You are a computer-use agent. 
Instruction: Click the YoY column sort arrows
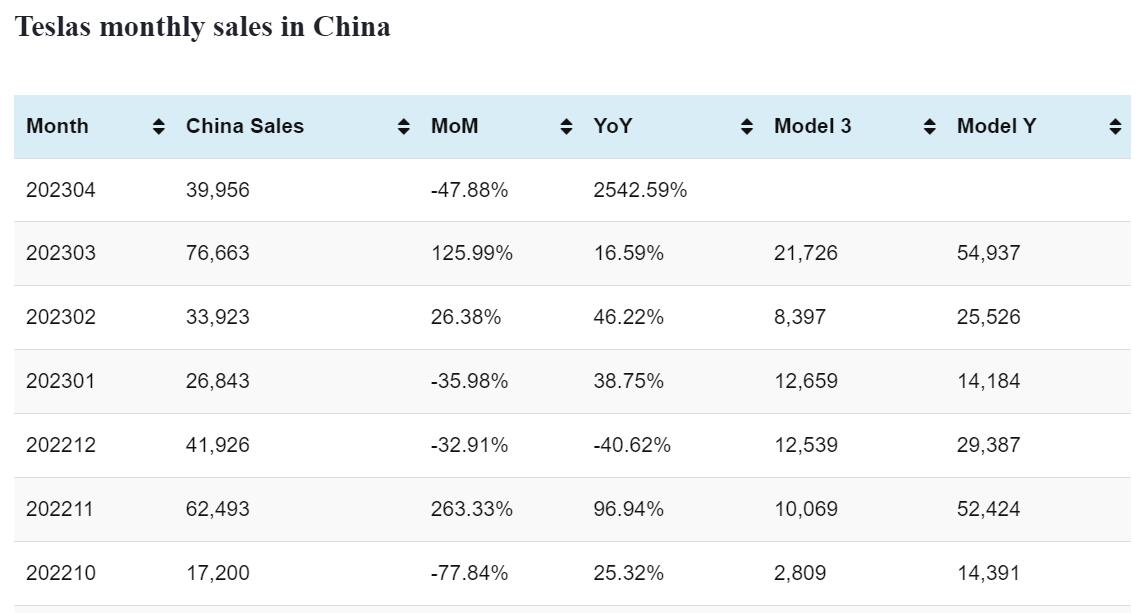click(x=746, y=126)
